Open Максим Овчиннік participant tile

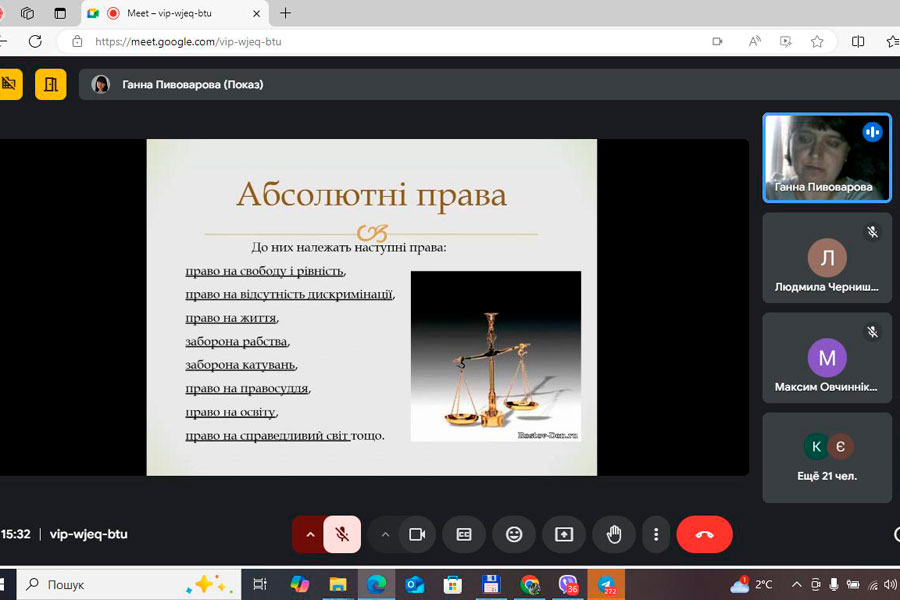click(x=827, y=358)
